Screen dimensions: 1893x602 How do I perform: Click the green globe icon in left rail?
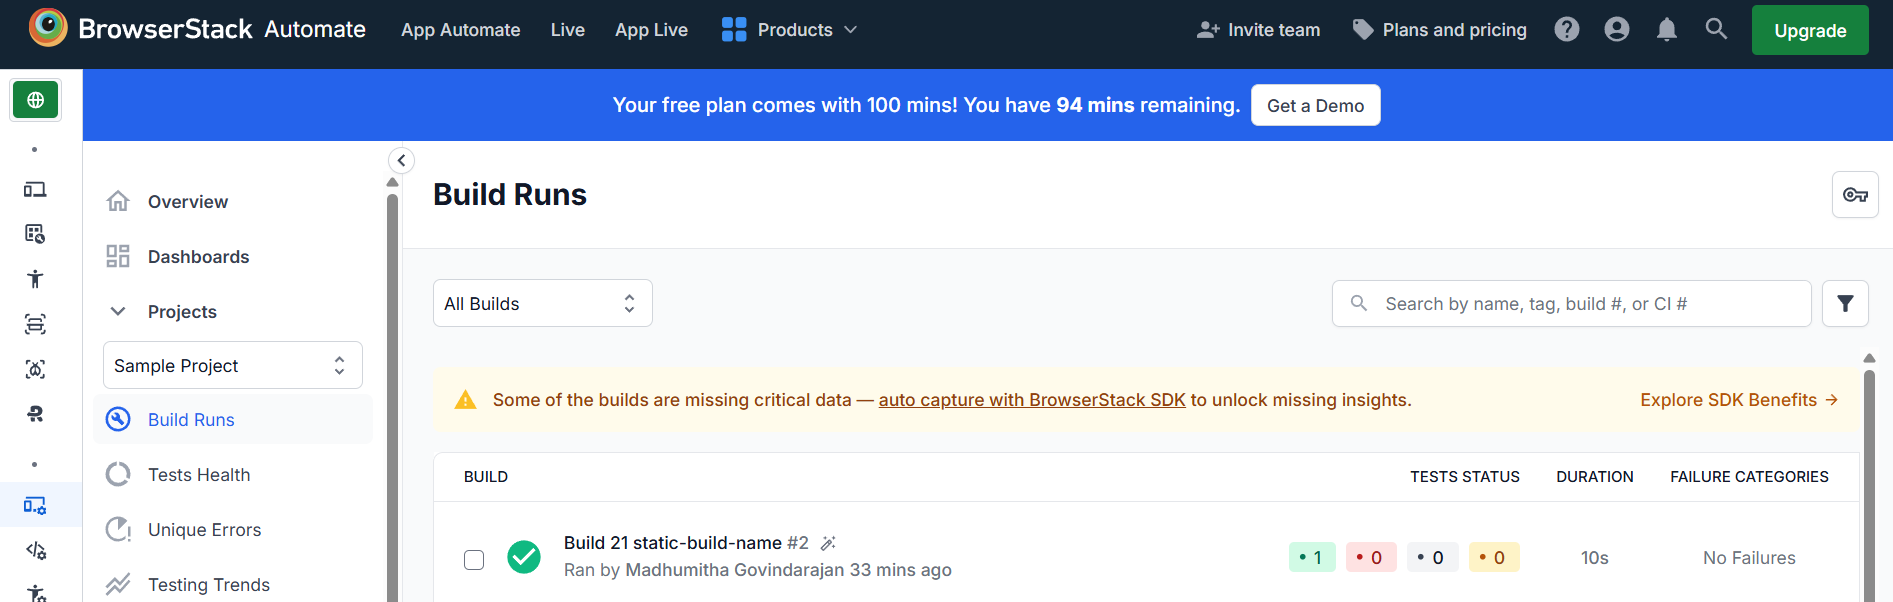point(36,100)
